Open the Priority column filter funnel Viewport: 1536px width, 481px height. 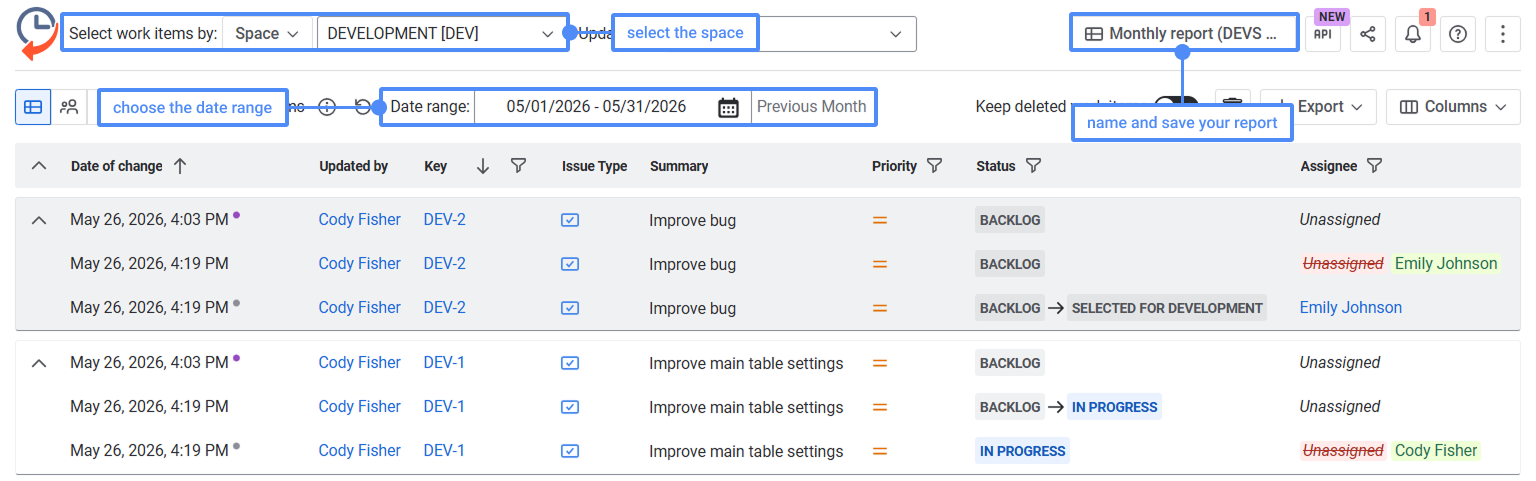tap(934, 166)
